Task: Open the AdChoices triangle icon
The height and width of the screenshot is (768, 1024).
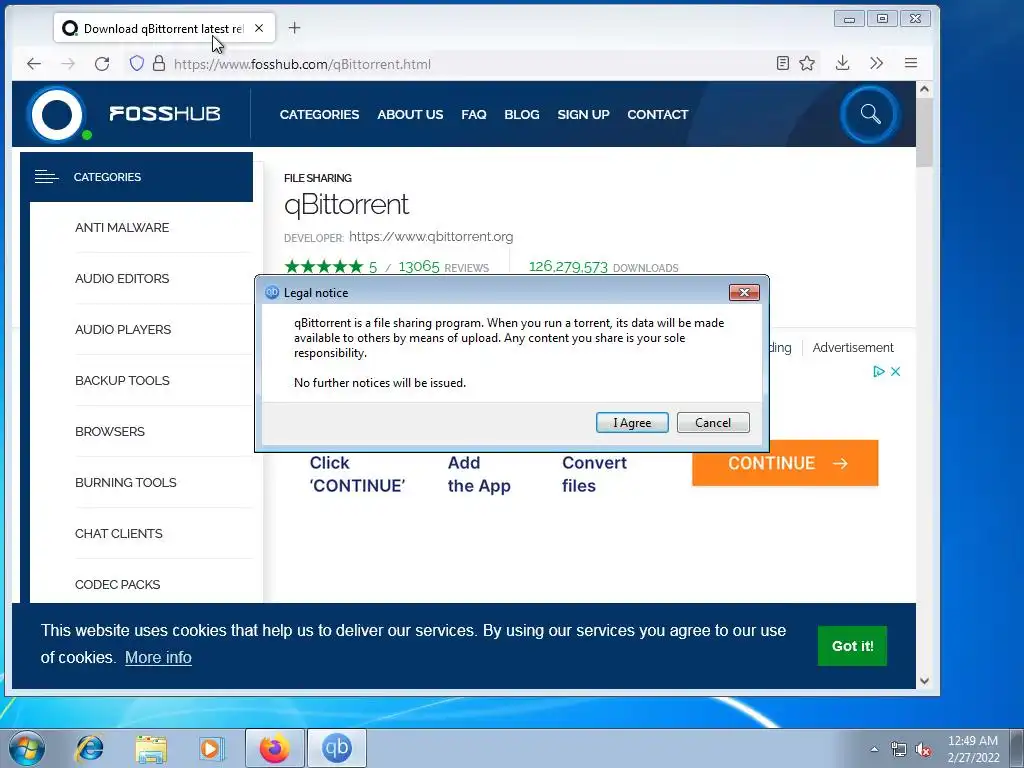Action: coord(879,371)
